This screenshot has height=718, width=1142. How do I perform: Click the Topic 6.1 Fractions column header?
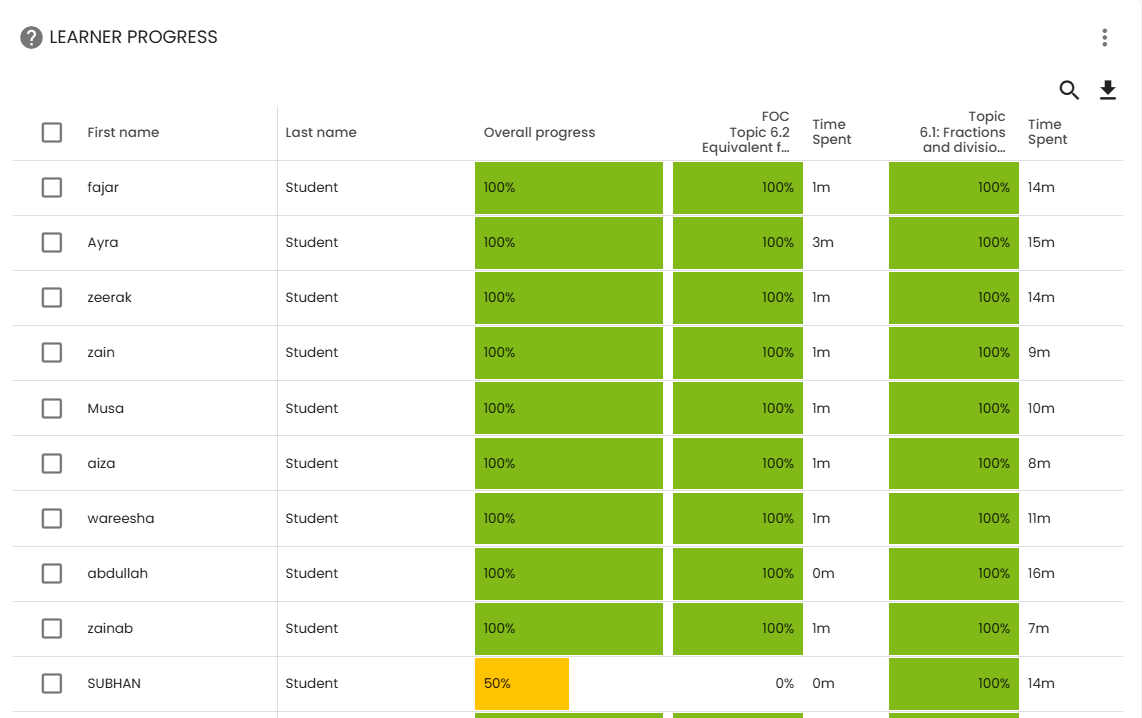(962, 132)
